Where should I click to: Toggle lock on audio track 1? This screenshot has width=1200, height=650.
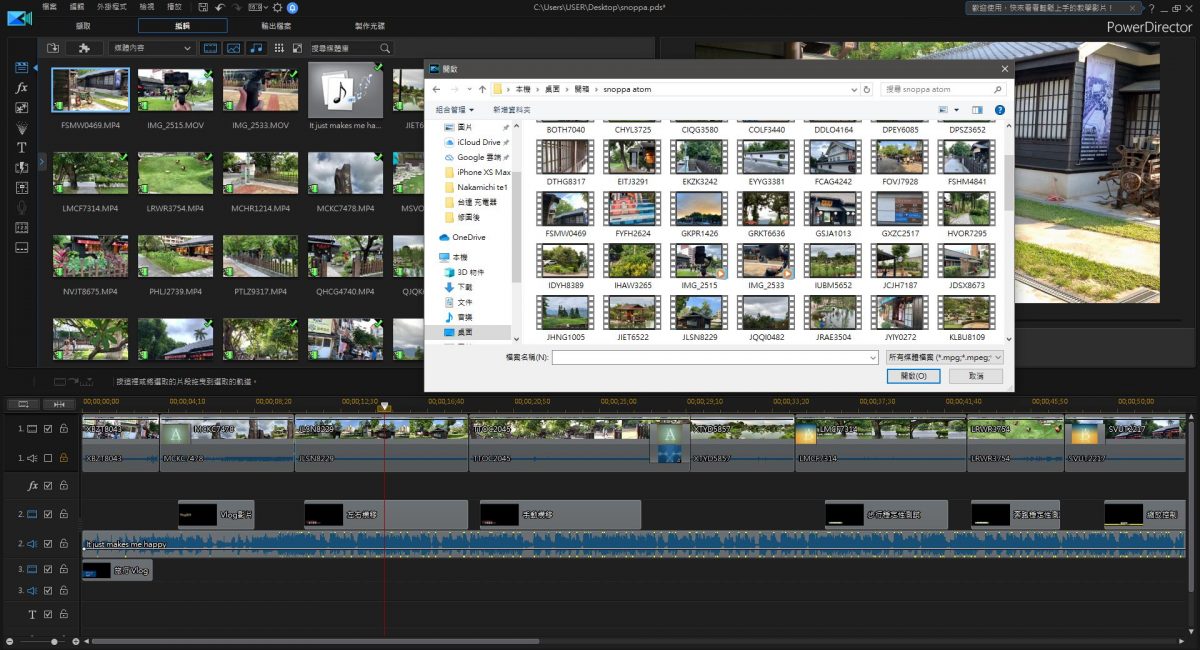(x=63, y=458)
